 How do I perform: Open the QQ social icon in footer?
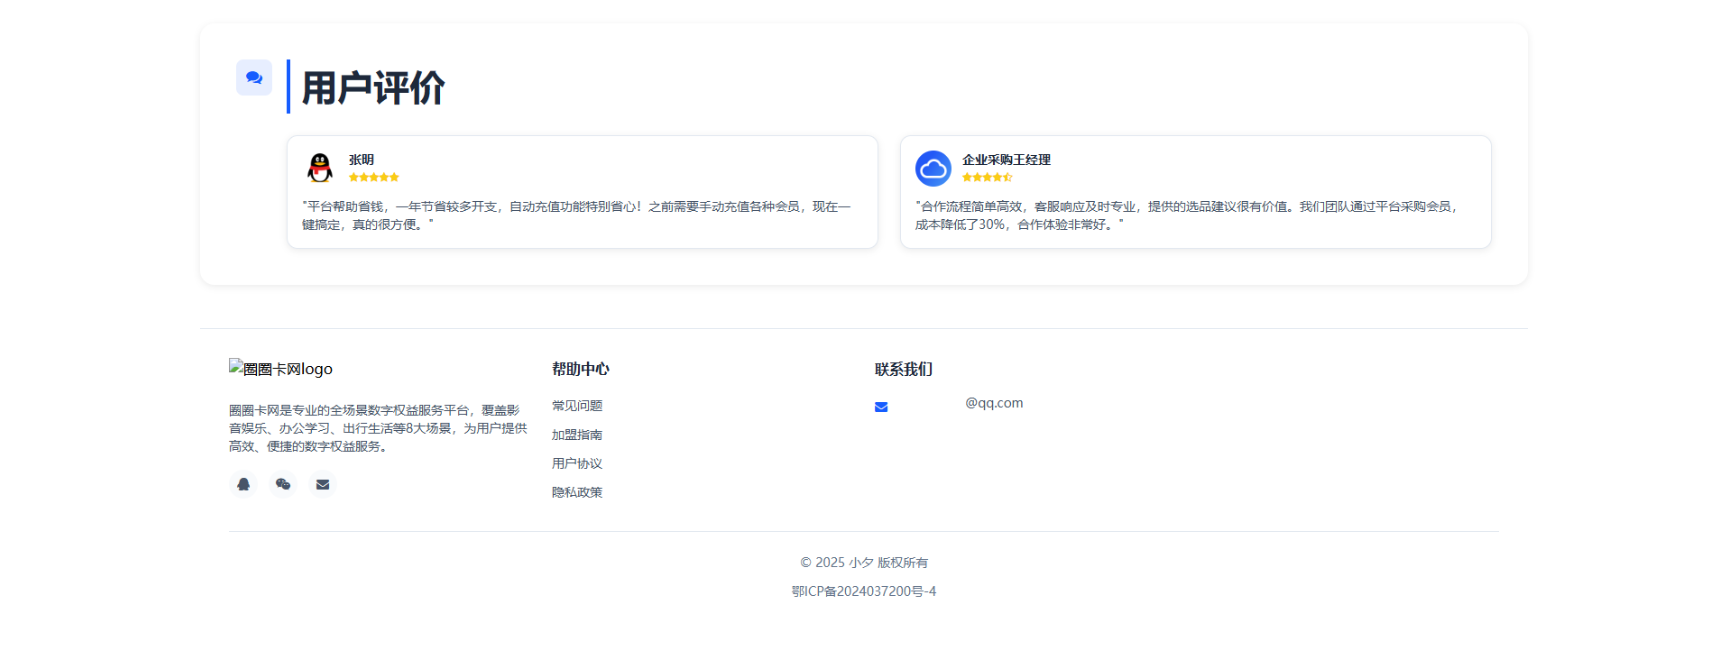point(243,484)
